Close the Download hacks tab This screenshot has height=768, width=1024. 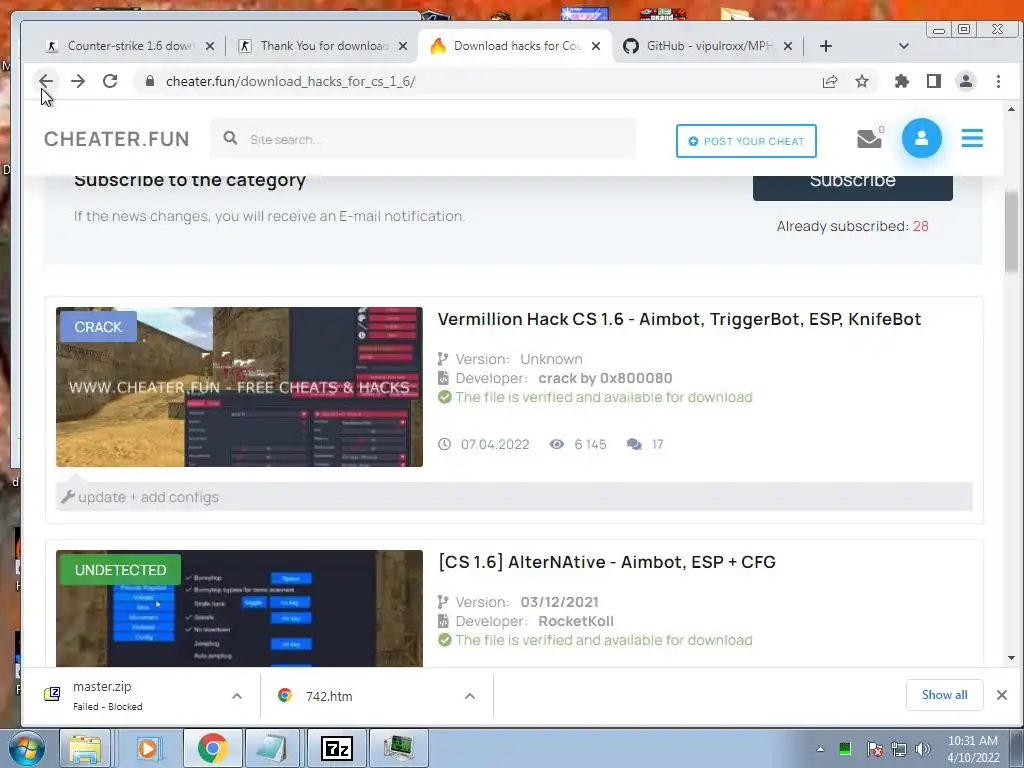click(596, 46)
